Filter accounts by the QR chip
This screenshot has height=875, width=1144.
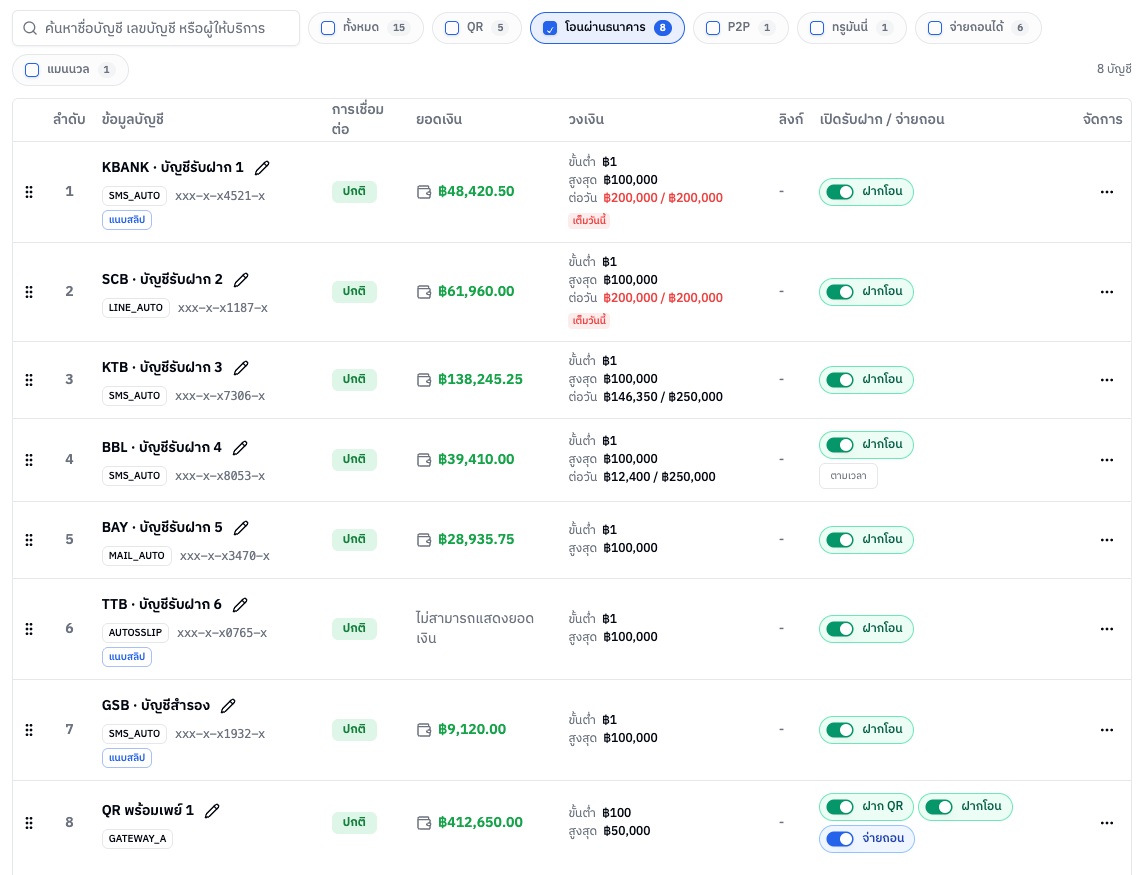pos(476,28)
